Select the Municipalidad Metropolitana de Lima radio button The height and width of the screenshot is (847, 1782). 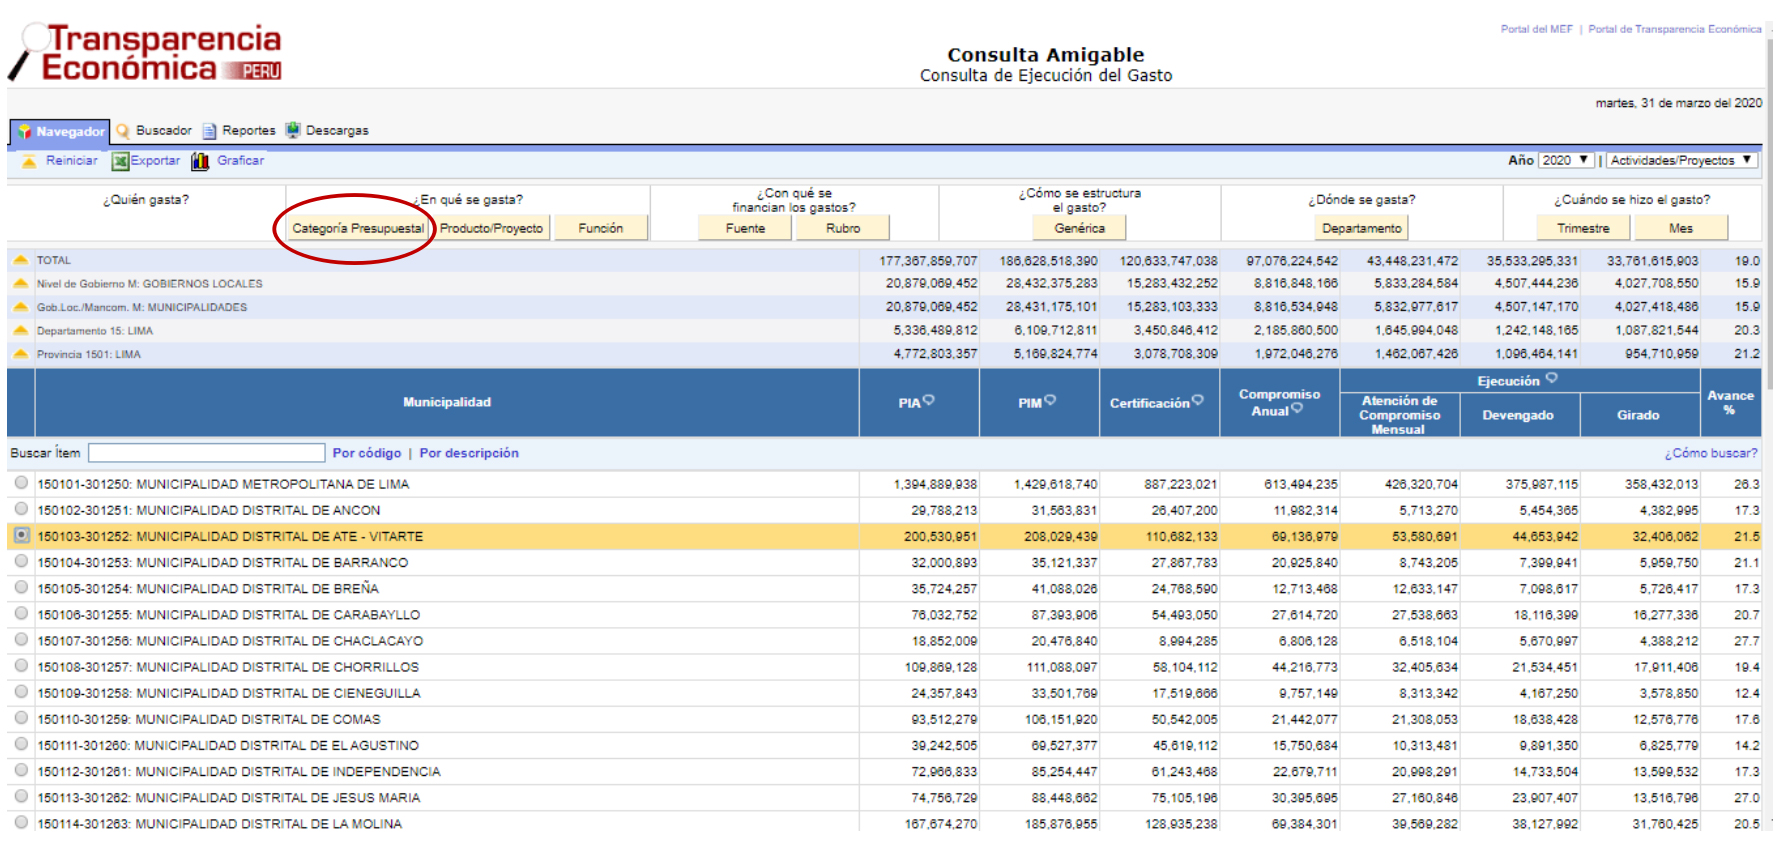pyautogui.click(x=21, y=483)
